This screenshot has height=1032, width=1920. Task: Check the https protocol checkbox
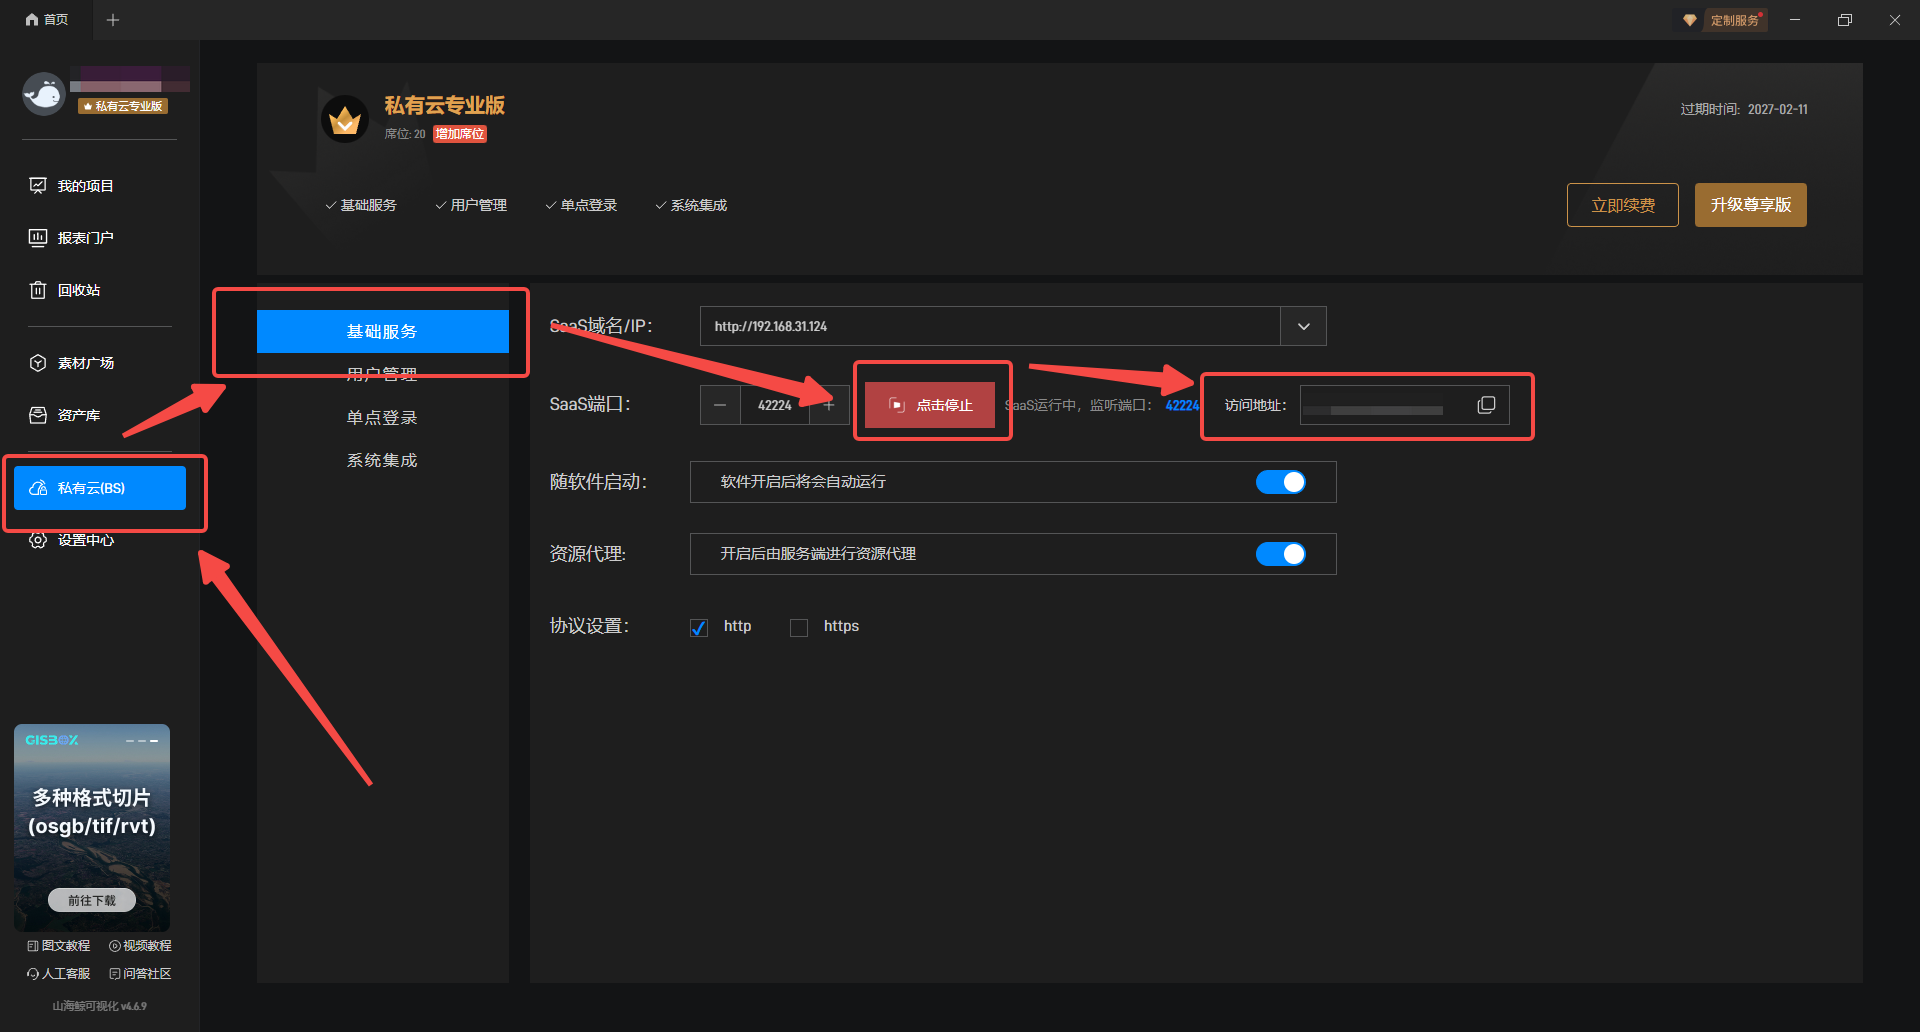coord(799,628)
